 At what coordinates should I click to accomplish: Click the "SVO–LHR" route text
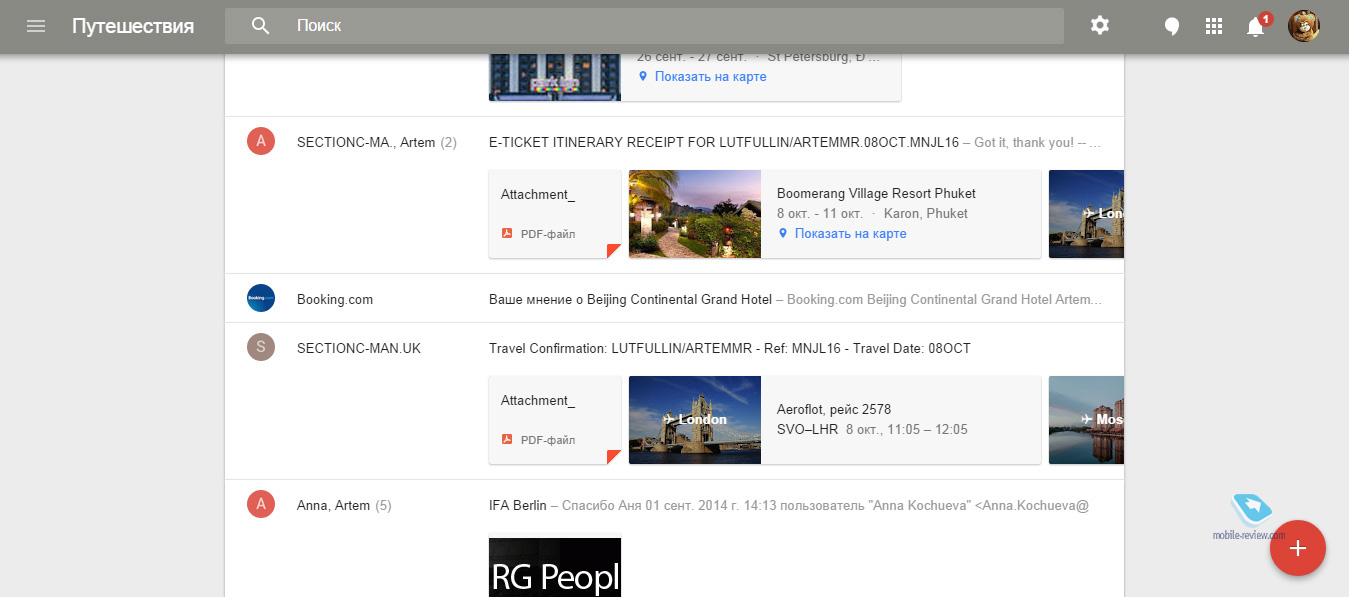(x=807, y=430)
